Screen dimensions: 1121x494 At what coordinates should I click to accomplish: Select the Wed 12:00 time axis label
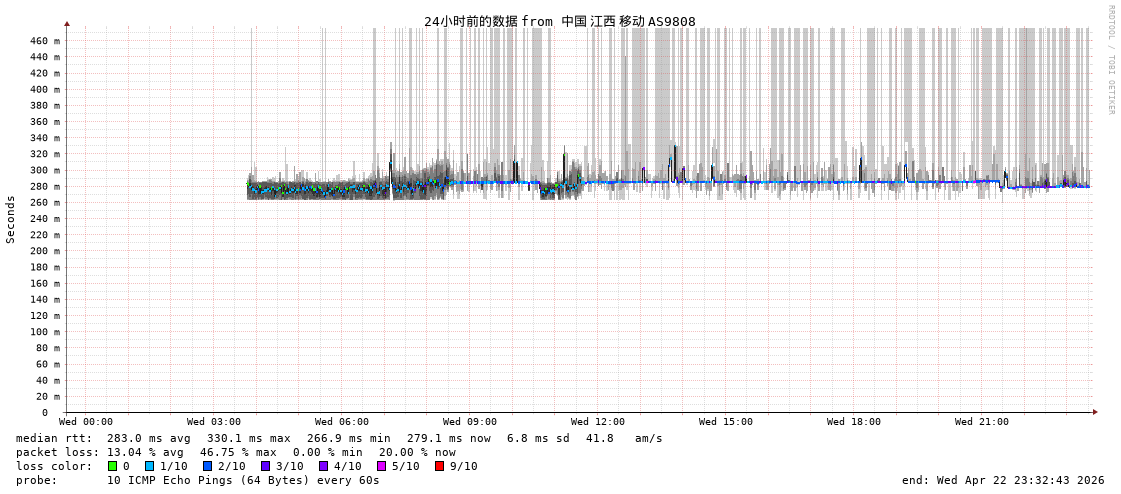click(x=598, y=422)
